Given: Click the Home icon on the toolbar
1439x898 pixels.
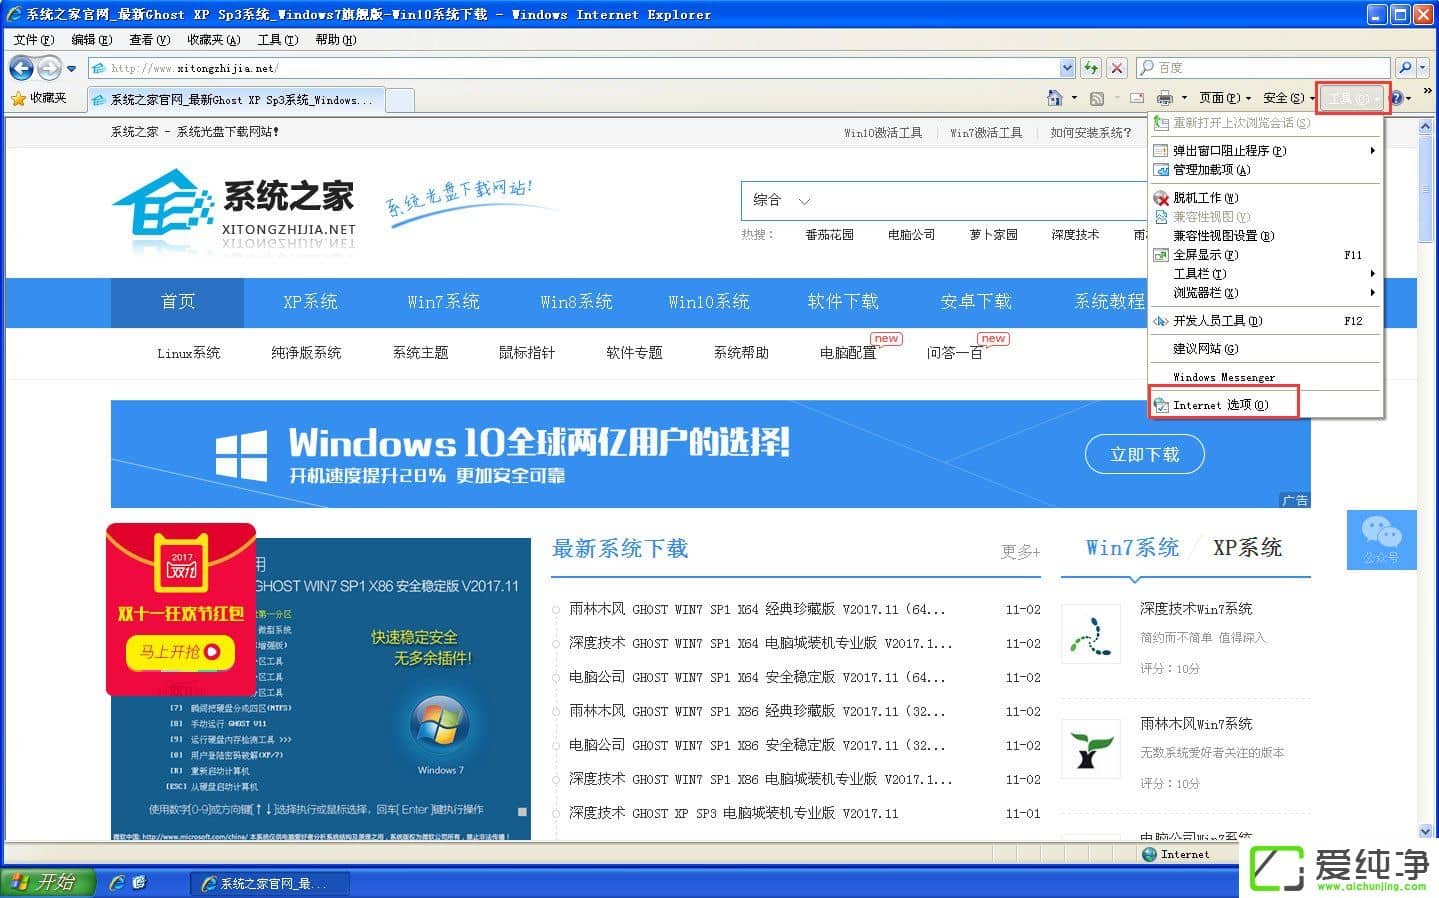Looking at the screenshot, I should pos(1054,98).
